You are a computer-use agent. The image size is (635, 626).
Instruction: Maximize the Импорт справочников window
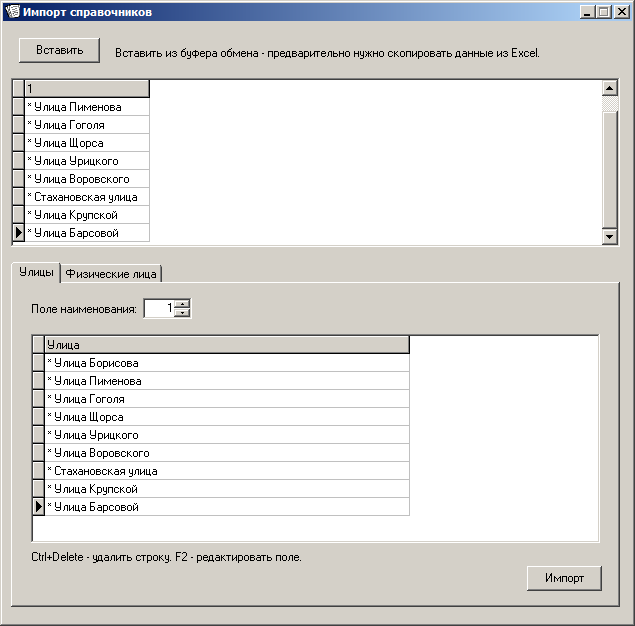pos(603,12)
